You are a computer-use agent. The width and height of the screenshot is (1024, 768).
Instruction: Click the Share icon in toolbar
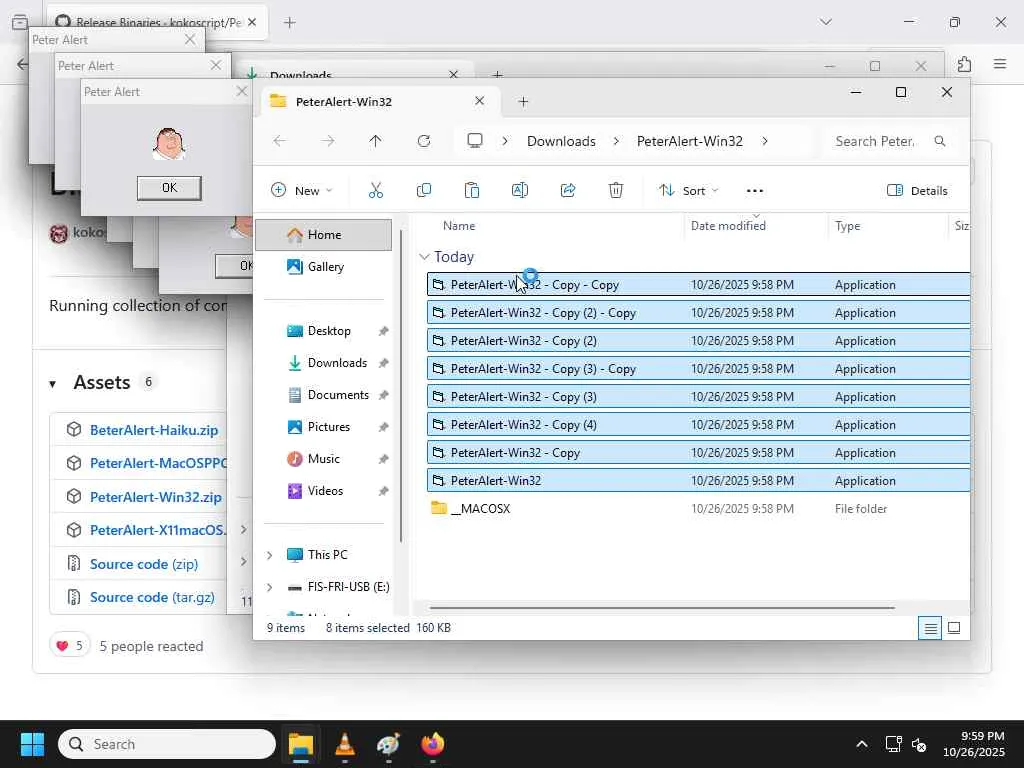click(x=568, y=190)
